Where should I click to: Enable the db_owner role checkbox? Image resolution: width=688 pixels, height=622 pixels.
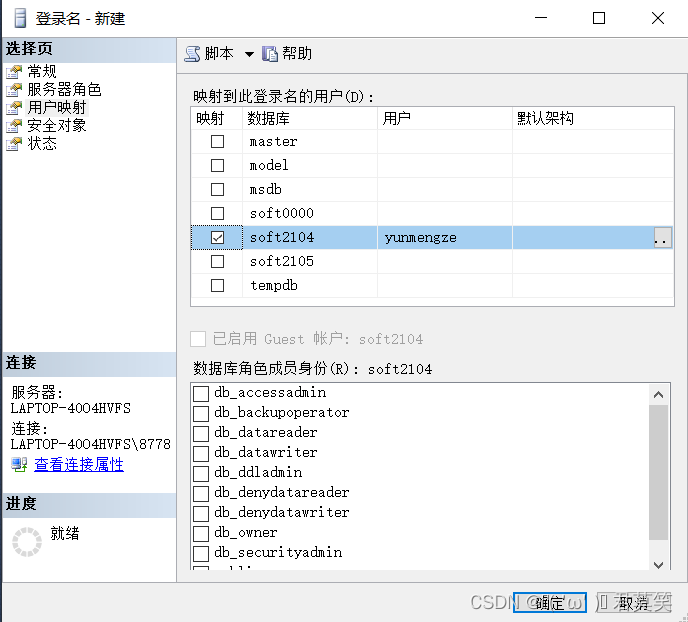point(201,533)
